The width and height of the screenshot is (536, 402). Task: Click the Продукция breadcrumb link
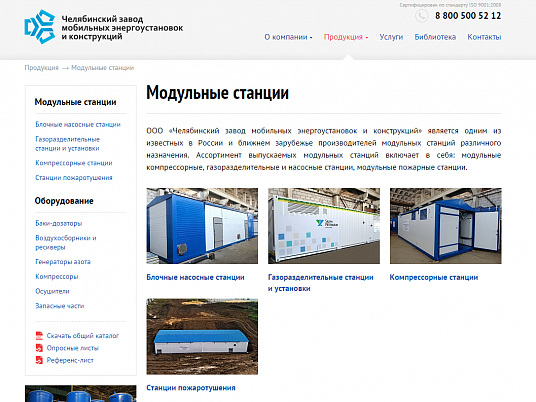point(41,68)
